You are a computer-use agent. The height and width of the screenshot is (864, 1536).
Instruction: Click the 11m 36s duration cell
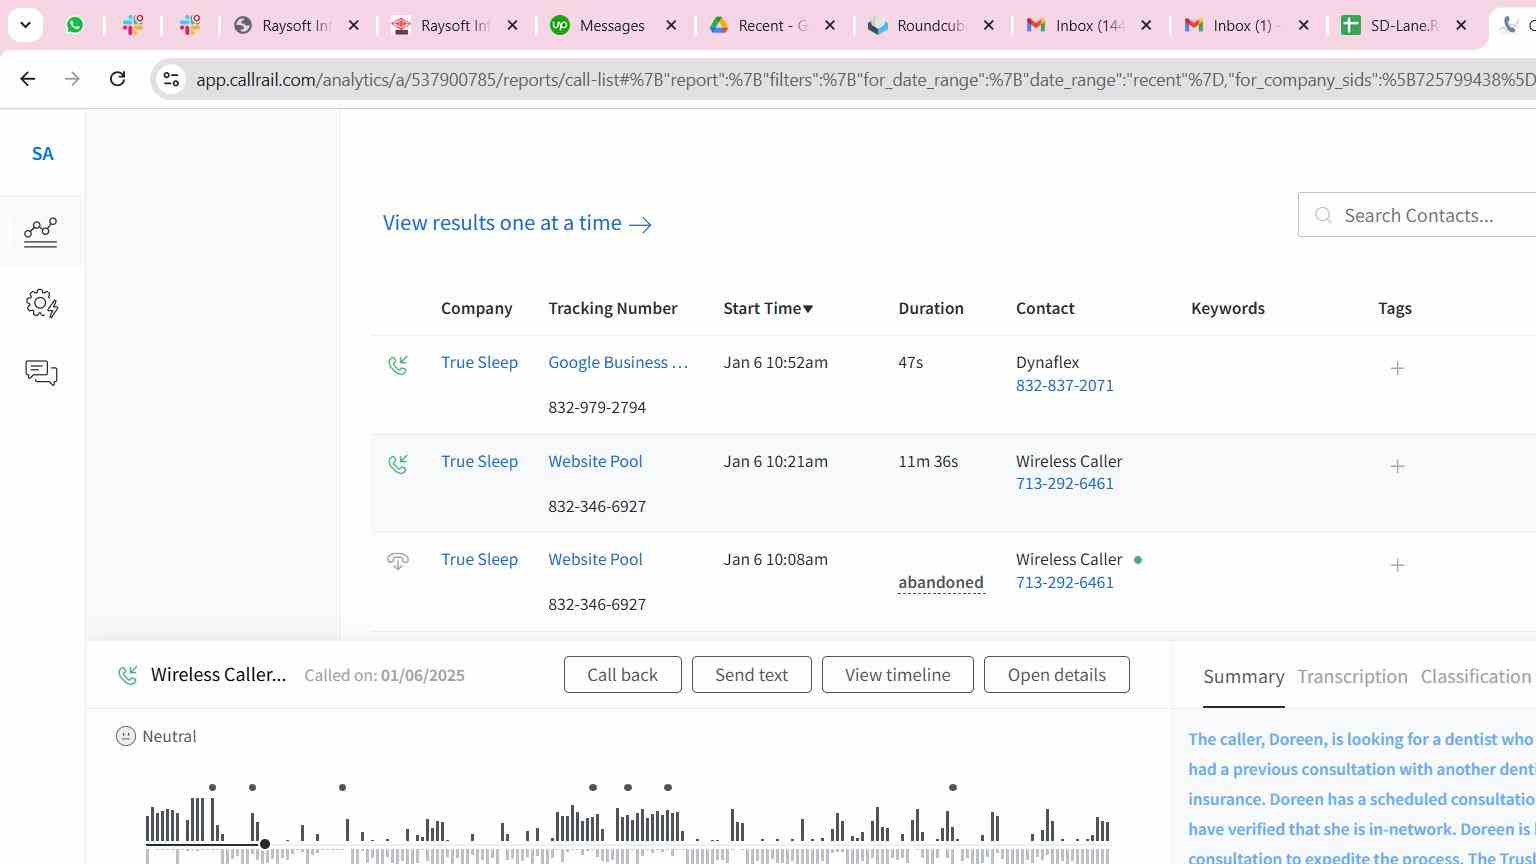tap(928, 461)
